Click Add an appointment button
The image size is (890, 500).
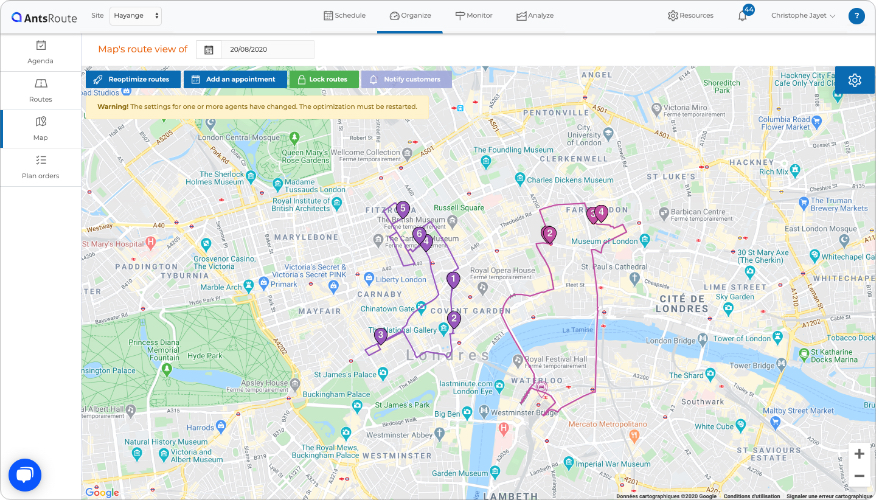[x=234, y=79]
